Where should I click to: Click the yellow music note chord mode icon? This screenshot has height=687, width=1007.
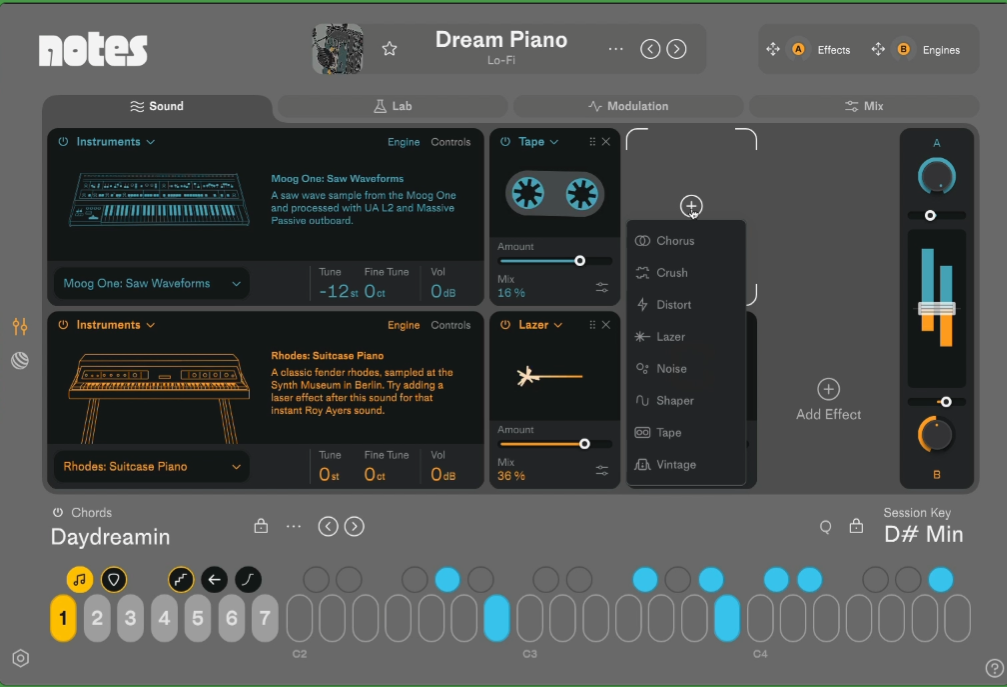coord(80,579)
